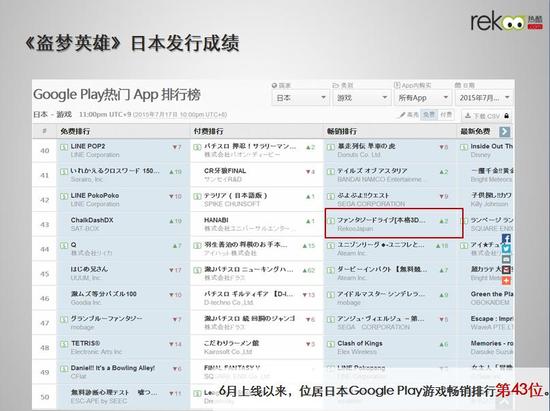Open the Clash of Kings app link
The height and width of the screenshot is (411, 550).
click(360, 343)
